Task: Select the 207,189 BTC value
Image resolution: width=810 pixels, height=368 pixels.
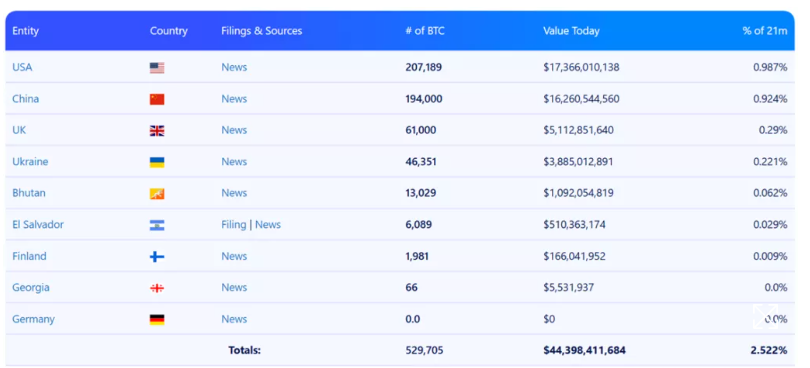Action: coord(424,67)
